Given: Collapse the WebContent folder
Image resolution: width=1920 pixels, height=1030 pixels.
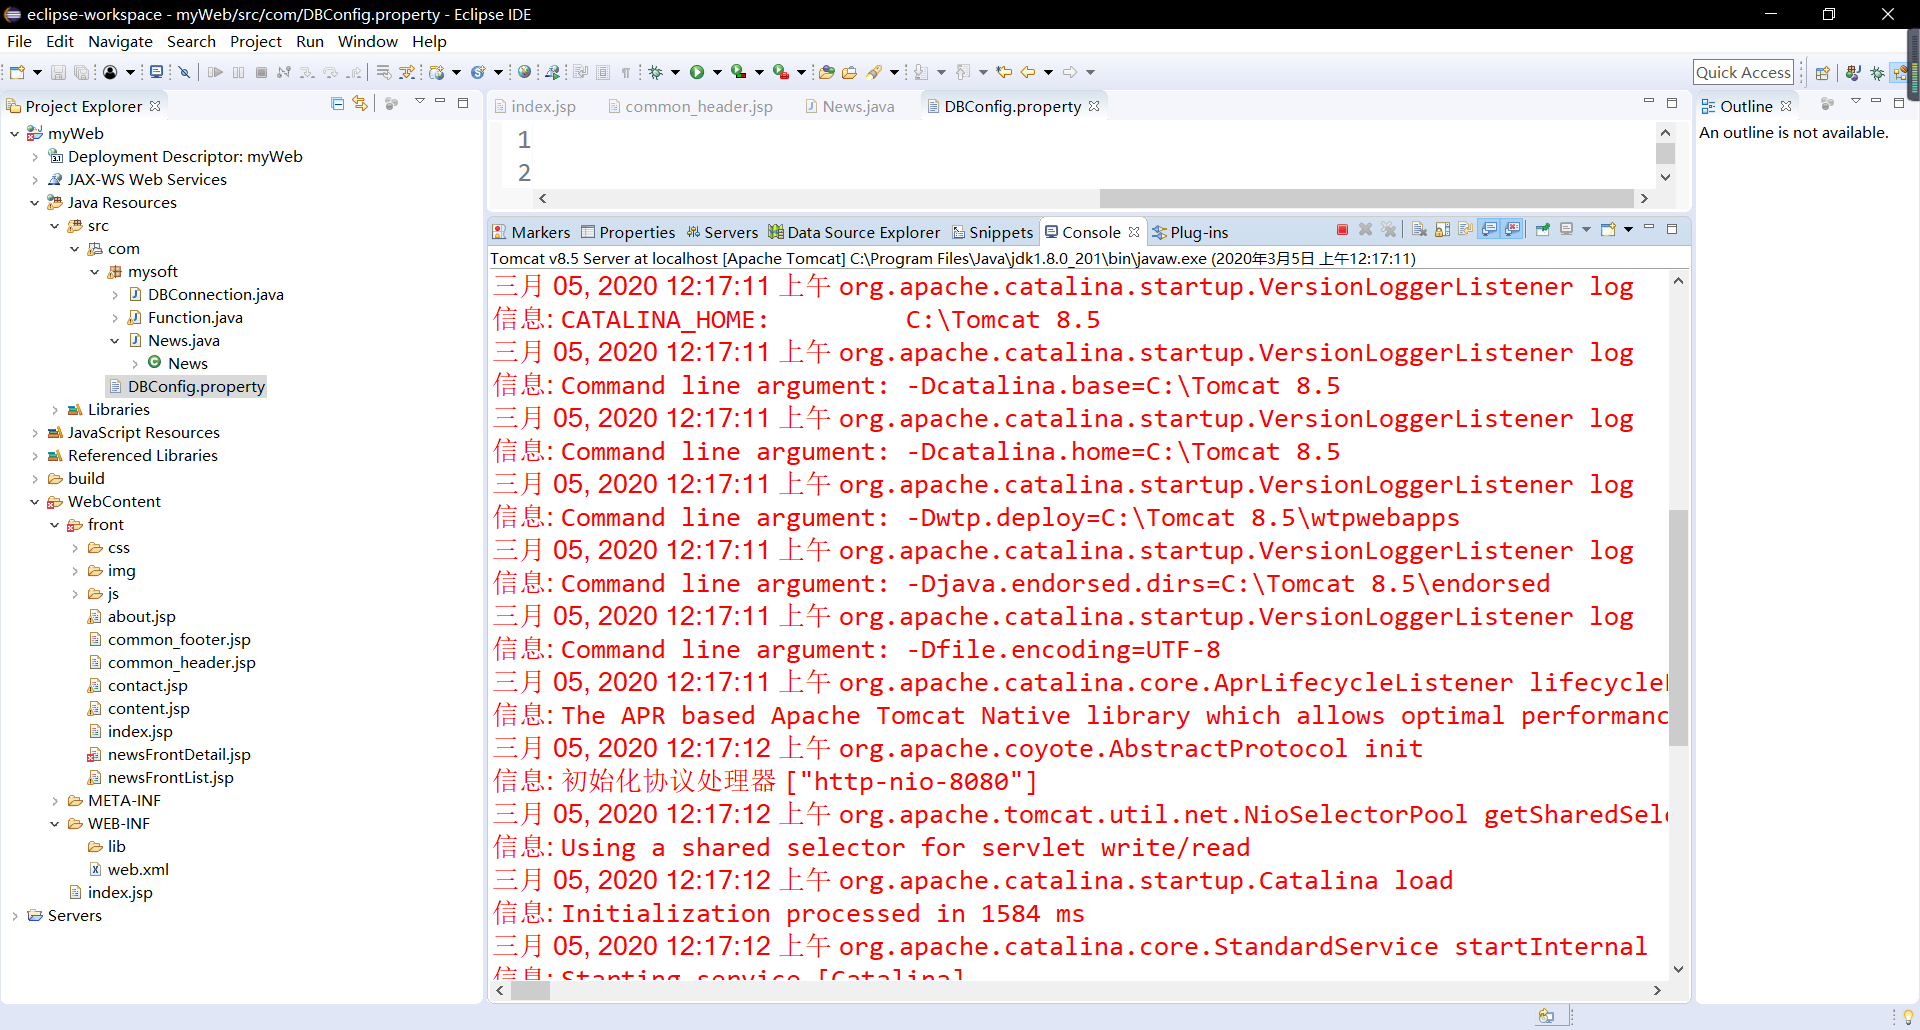Looking at the screenshot, I should pos(35,501).
